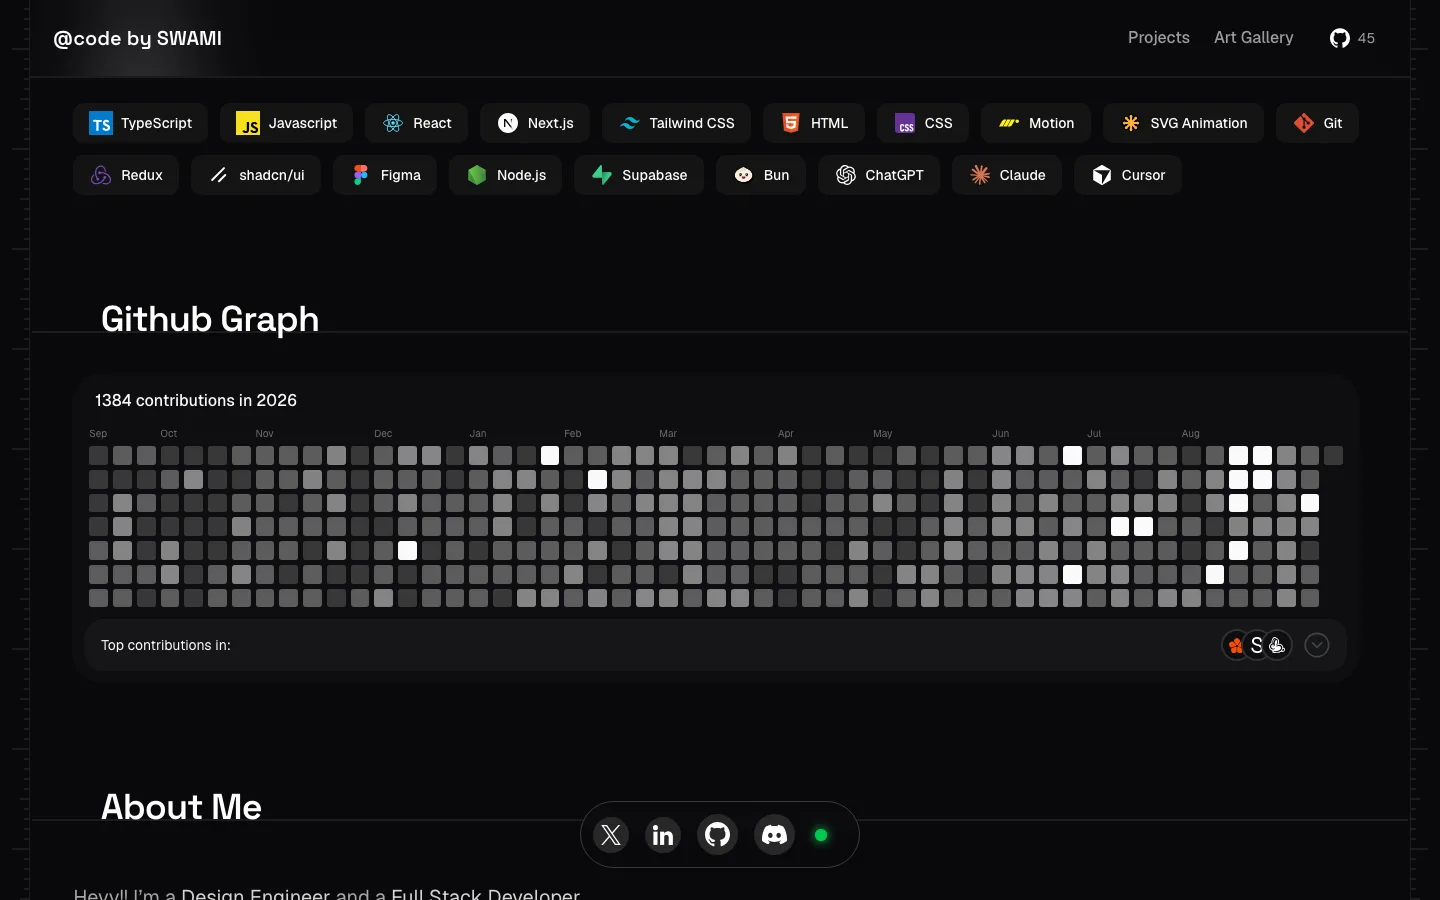Click the GitHub stars icon in header
1440x900 pixels.
1340,38
